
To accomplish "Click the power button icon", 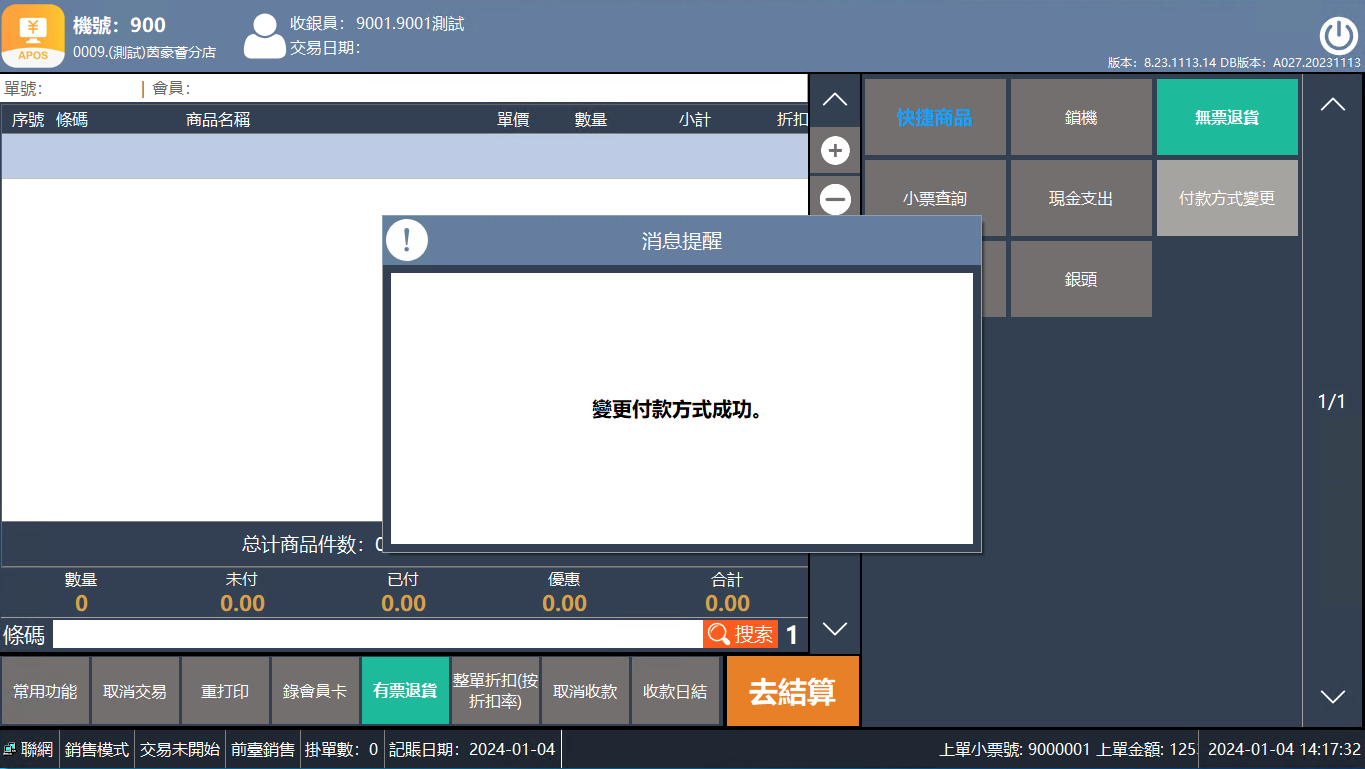I will coord(1338,36).
